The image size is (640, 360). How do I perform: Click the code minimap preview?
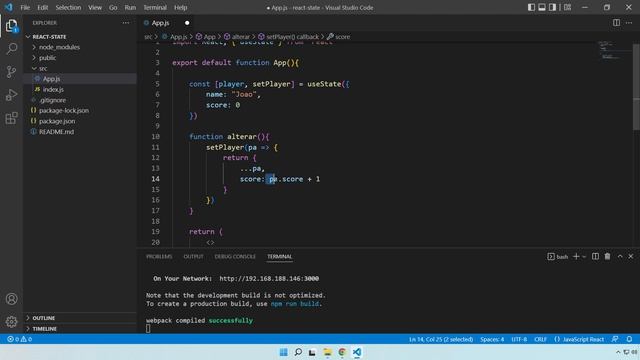click(610, 51)
